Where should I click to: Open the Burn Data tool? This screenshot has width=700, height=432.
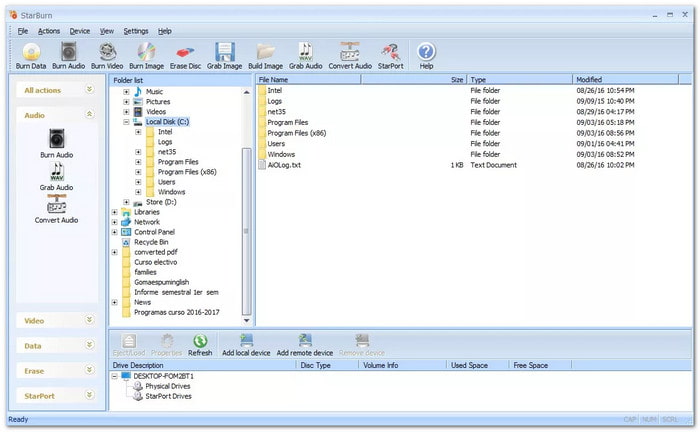[31, 56]
